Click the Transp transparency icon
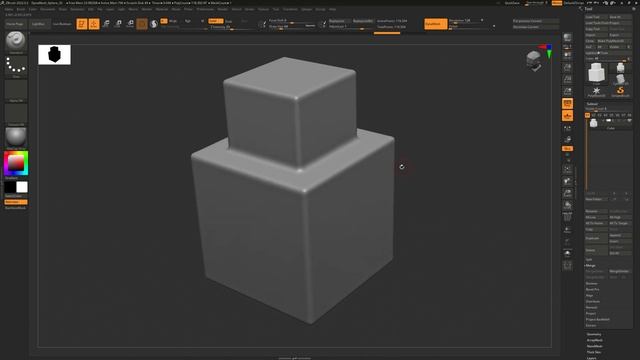This screenshot has width=640, height=360. pos(567,230)
